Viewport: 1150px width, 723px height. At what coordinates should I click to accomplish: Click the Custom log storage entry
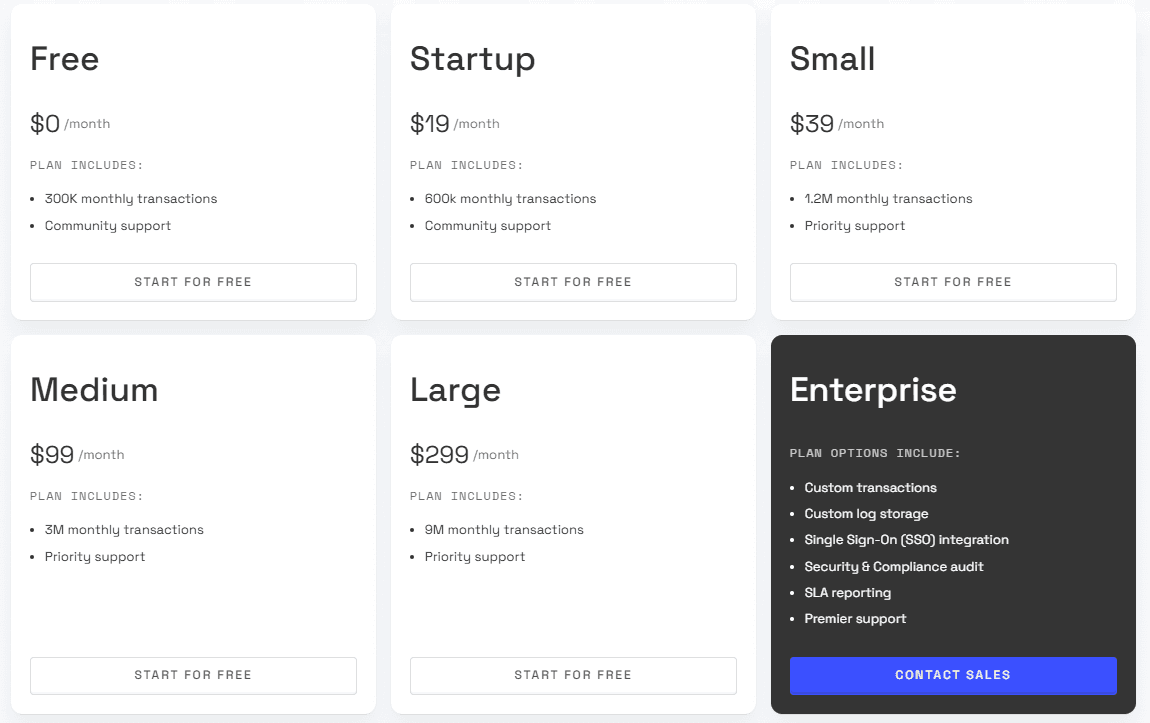click(x=866, y=514)
